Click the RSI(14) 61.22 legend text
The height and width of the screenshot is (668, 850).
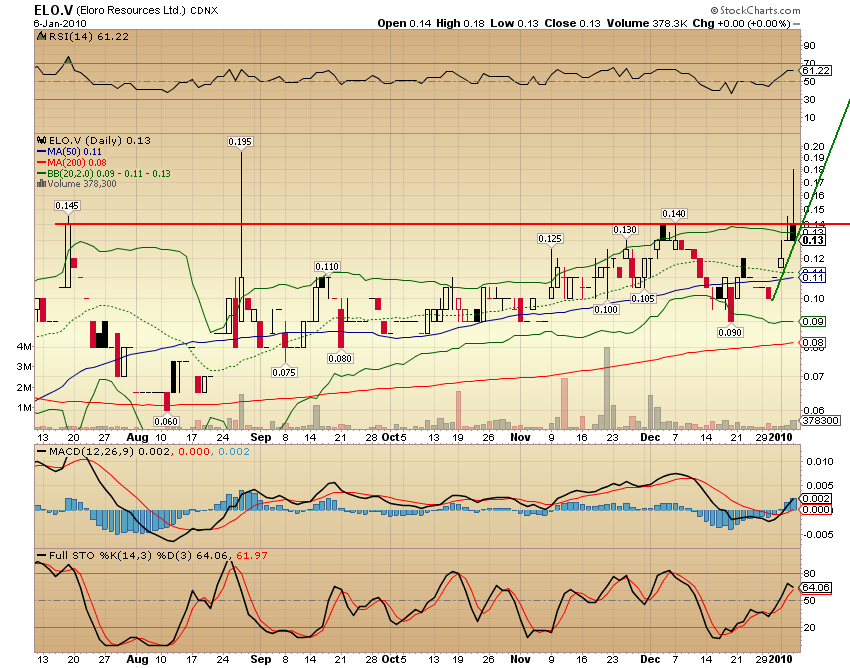click(x=89, y=36)
